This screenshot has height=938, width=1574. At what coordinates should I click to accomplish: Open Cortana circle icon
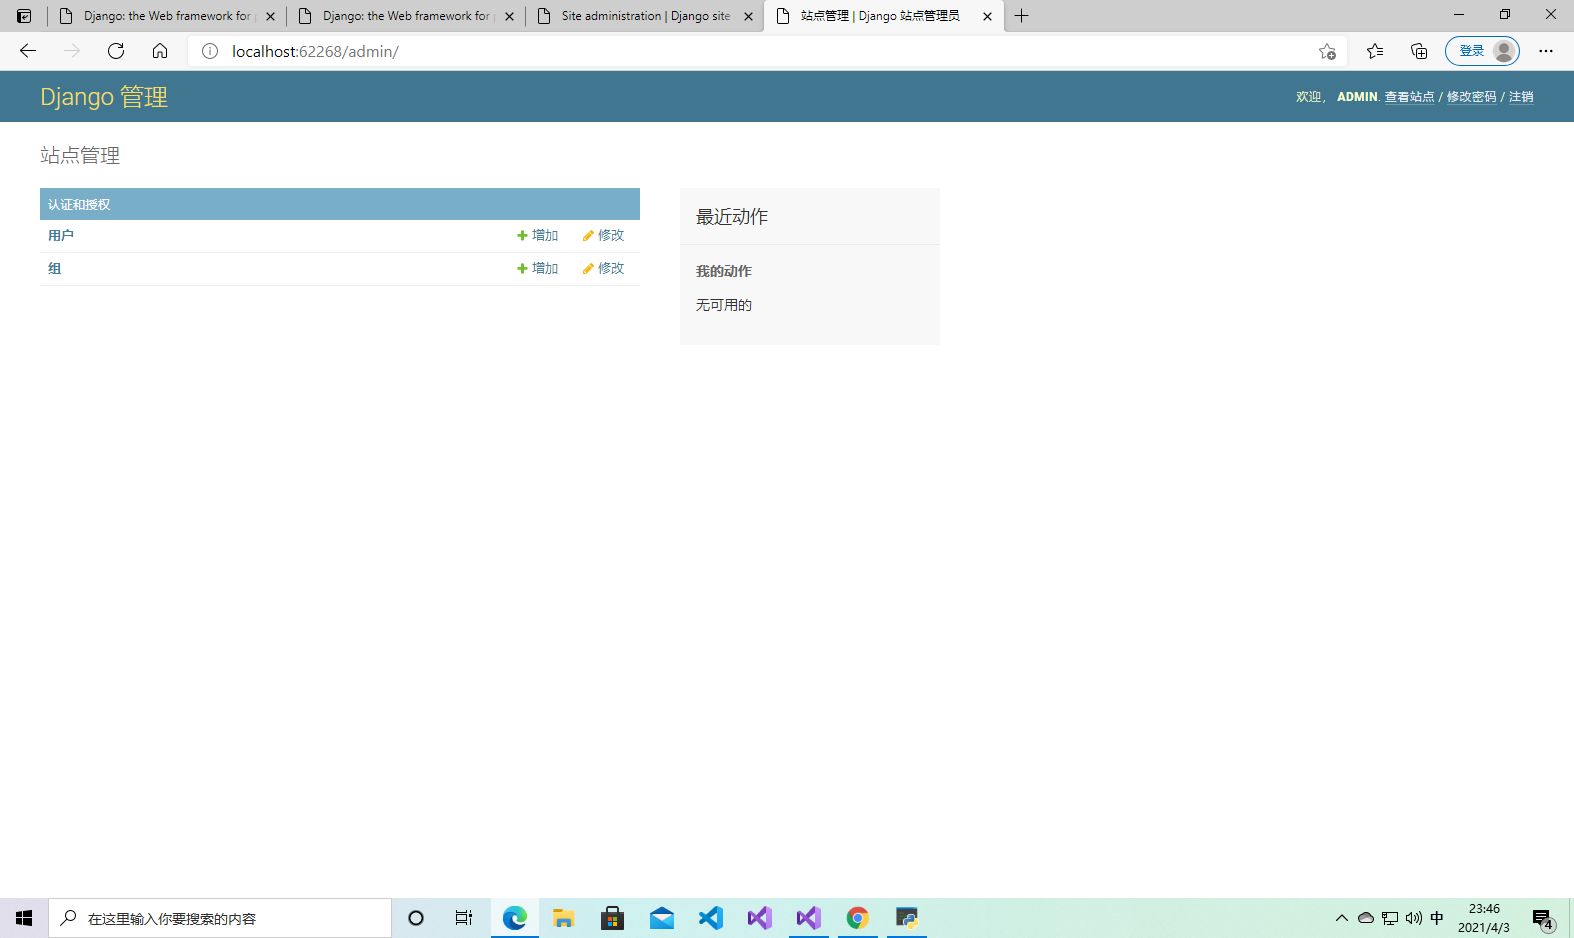coord(416,918)
